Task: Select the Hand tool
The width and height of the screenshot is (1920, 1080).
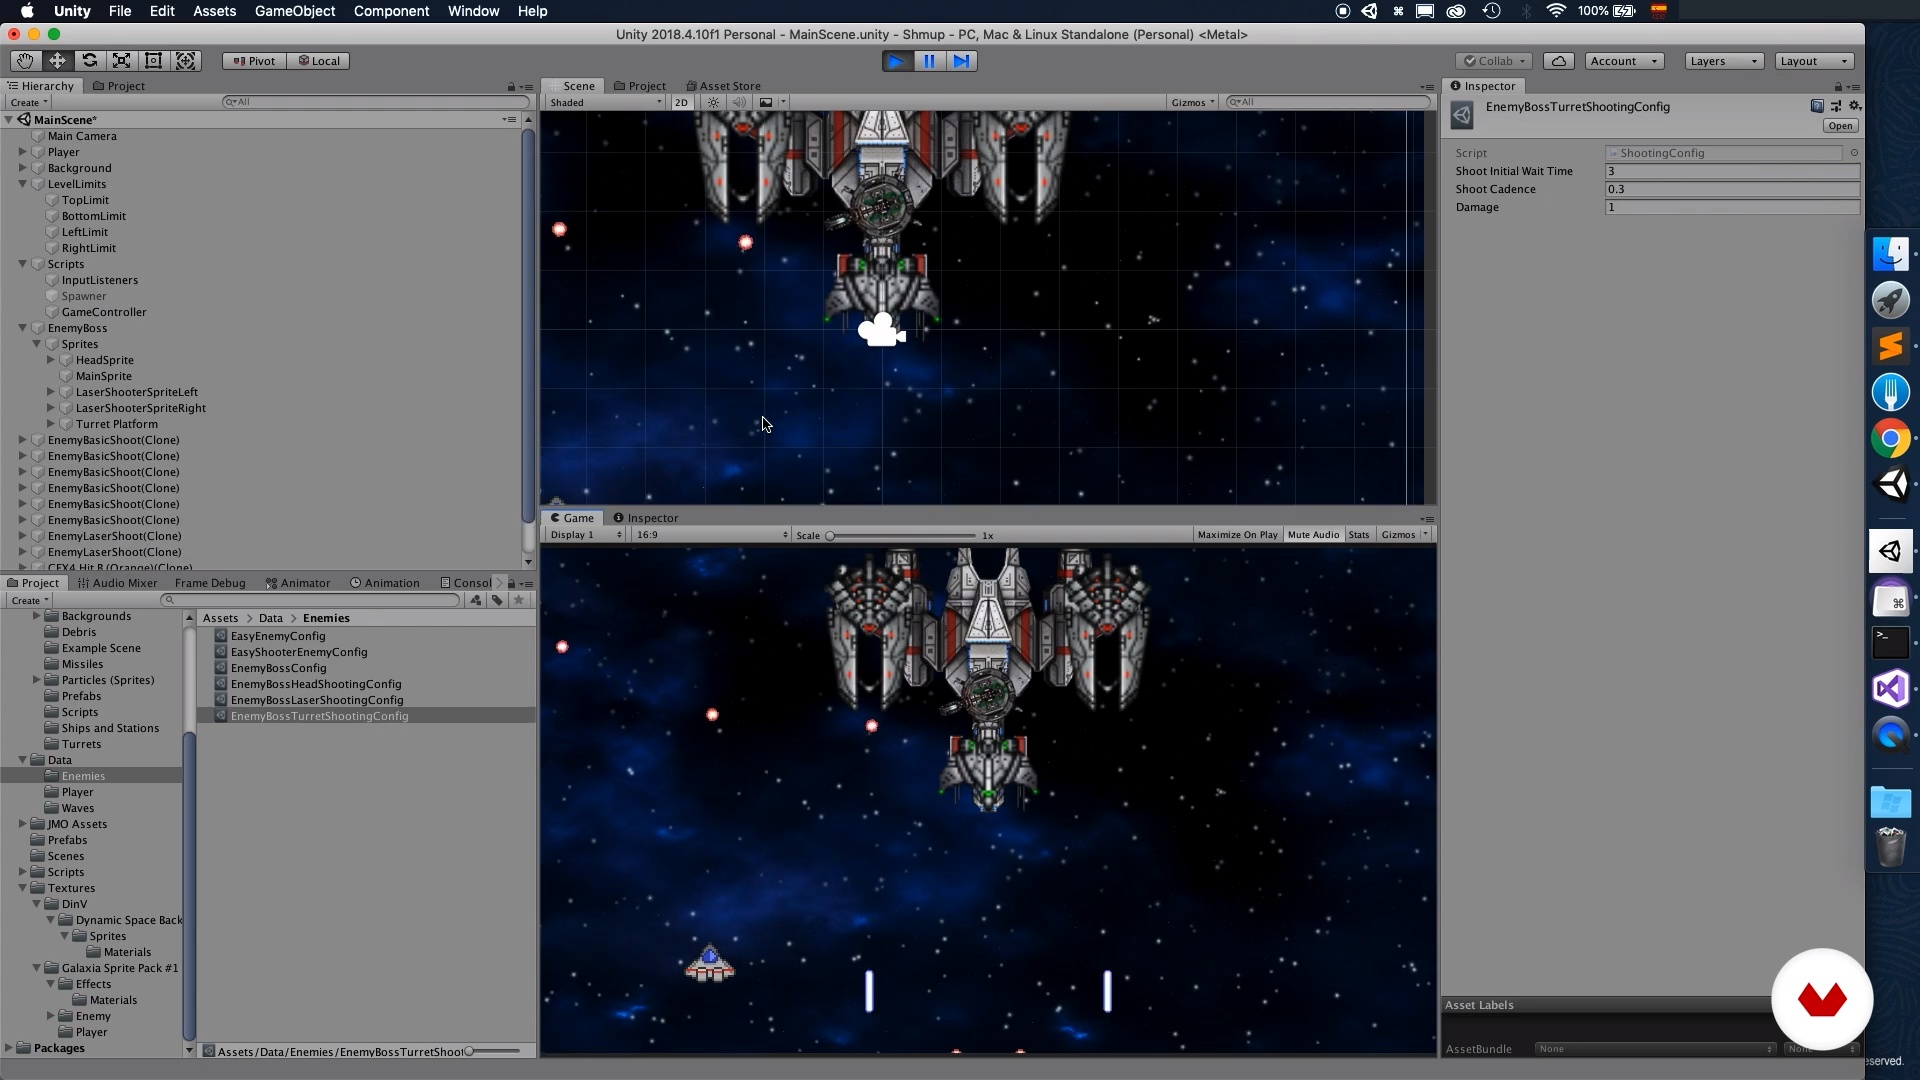Action: [x=25, y=61]
